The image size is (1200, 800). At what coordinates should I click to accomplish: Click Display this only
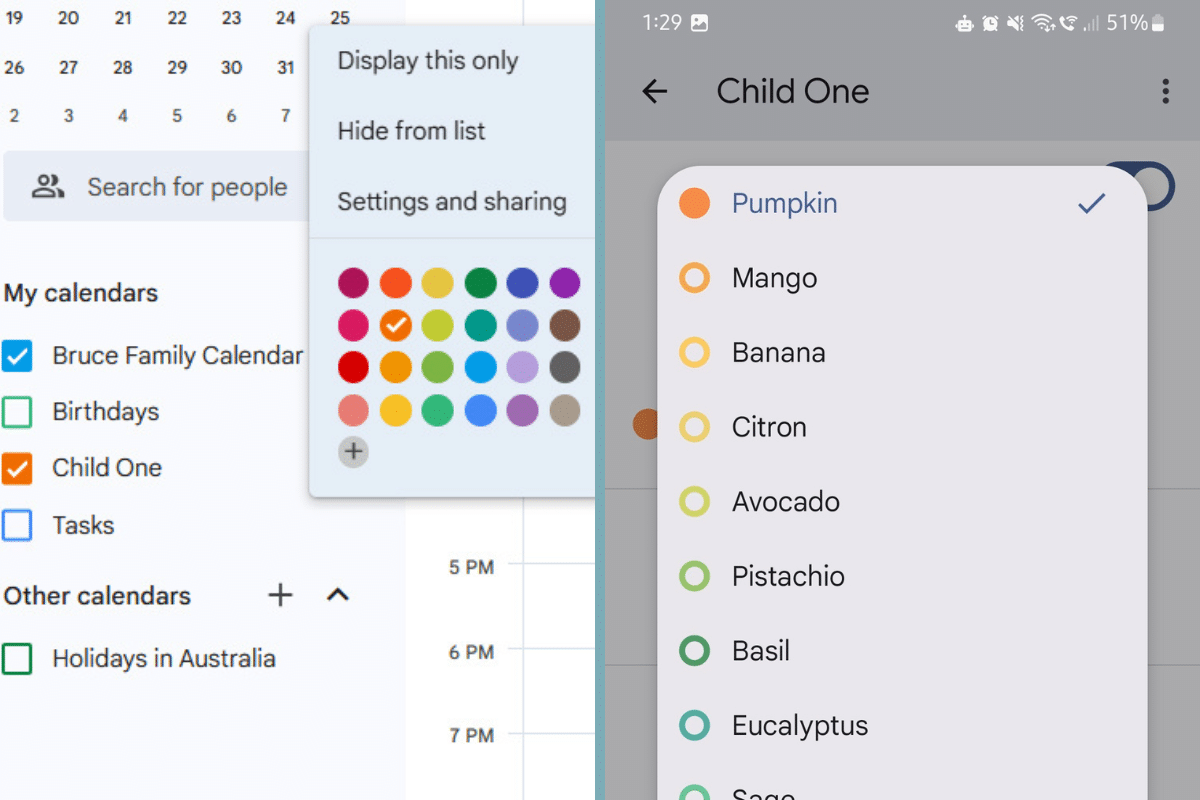coord(428,60)
